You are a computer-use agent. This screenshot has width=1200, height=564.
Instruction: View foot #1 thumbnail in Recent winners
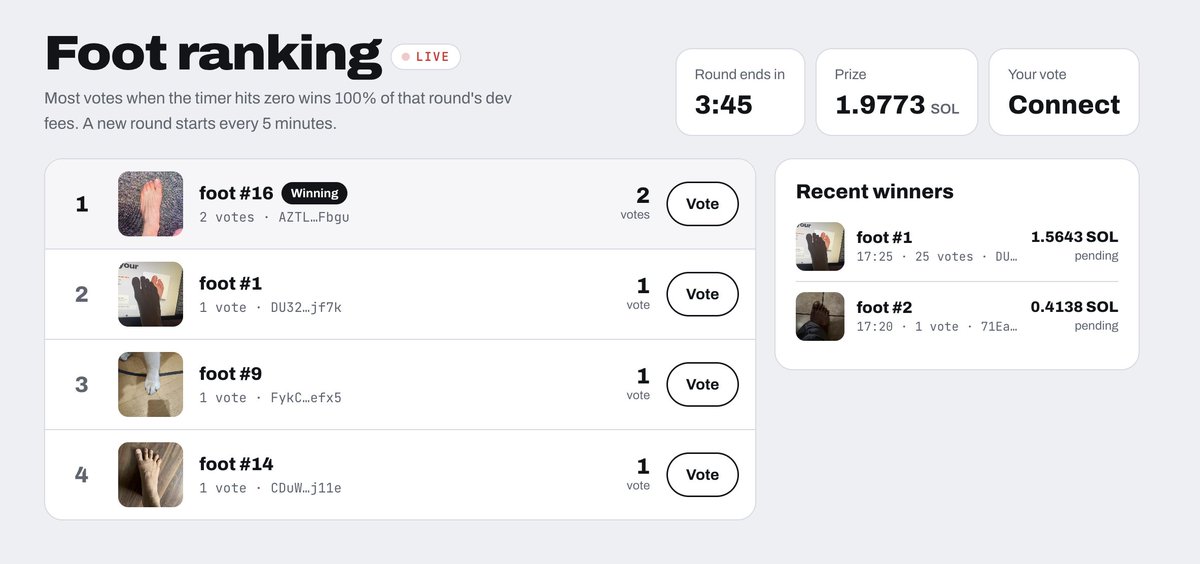(x=820, y=246)
